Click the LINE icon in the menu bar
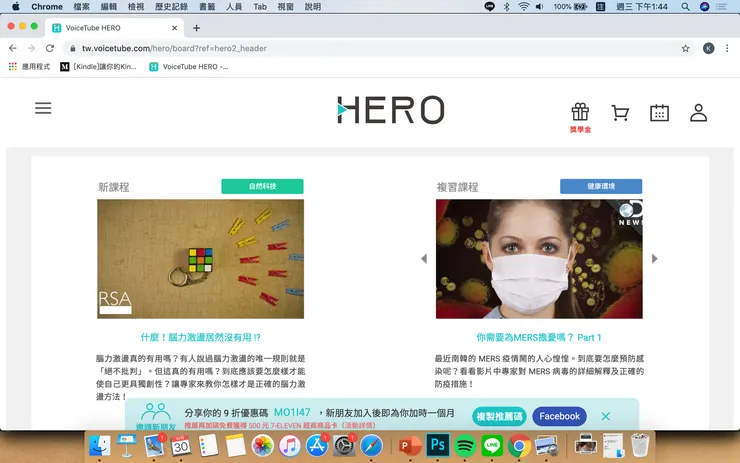The height and width of the screenshot is (463, 740). 489,7
